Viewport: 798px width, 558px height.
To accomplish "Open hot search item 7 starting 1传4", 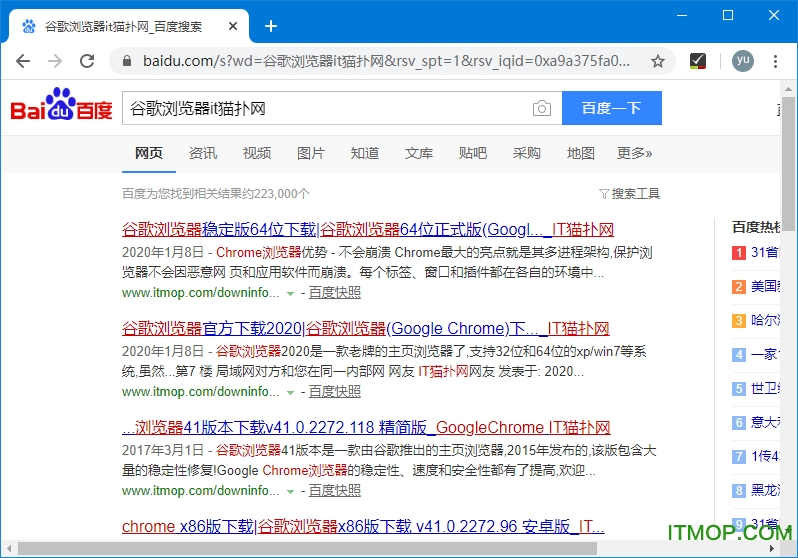I will (765, 456).
